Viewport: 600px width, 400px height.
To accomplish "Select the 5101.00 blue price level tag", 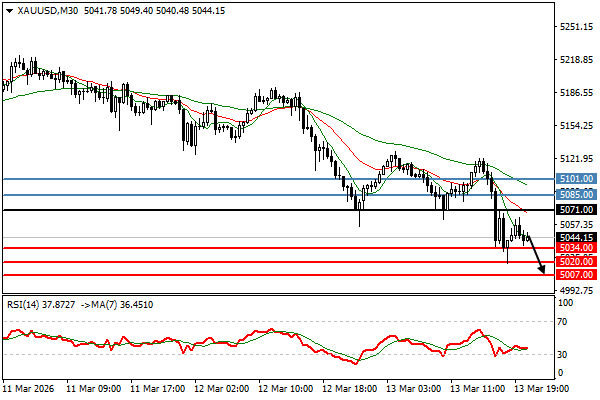I will coord(576,179).
